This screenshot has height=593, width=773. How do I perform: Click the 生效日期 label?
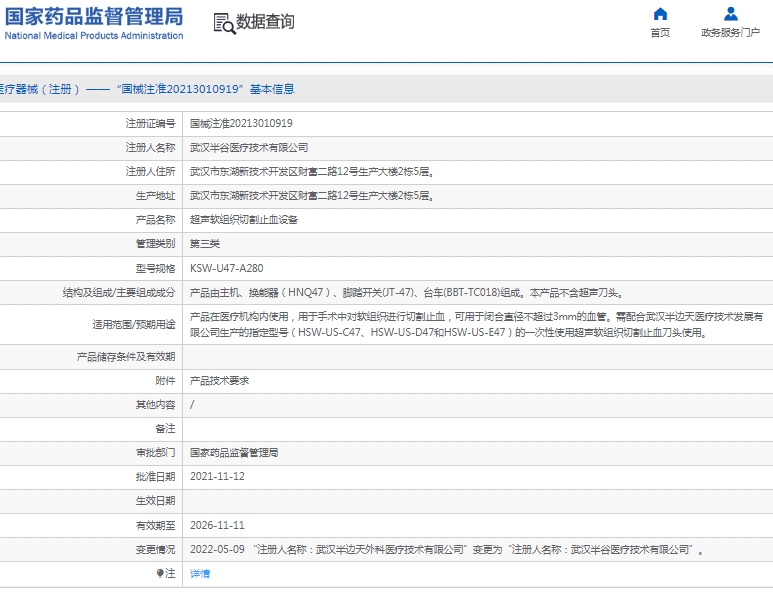pyautogui.click(x=155, y=501)
